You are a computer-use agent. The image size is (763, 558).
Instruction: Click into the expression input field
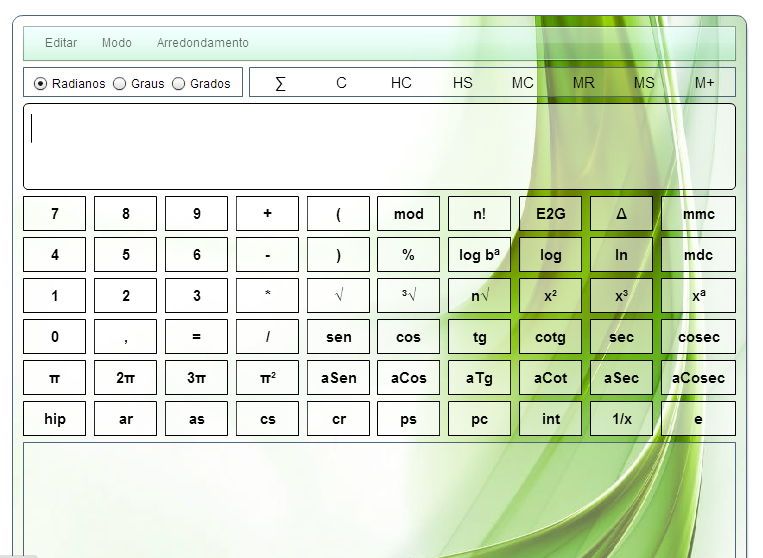coord(379,146)
